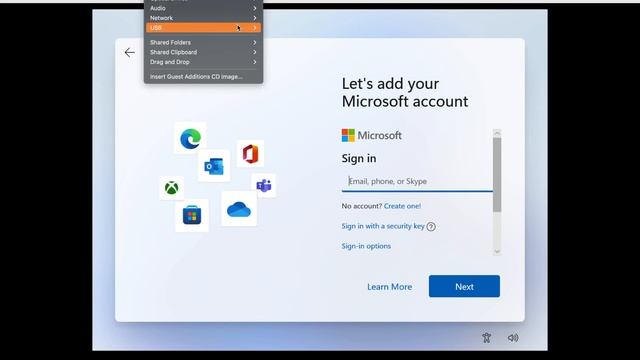Viewport: 640px width, 360px height.
Task: Select the highlighted USB menu item
Action: [x=203, y=28]
